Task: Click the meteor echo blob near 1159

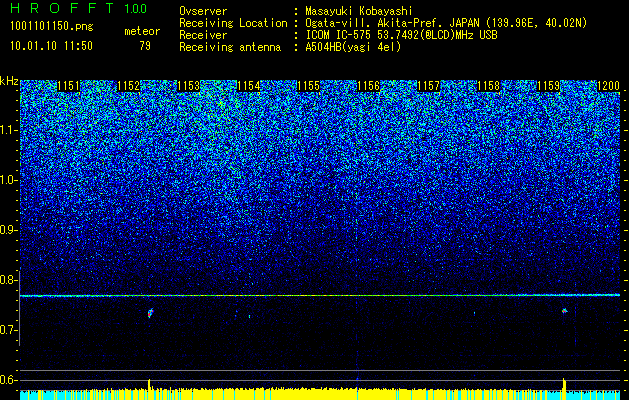Action: [564, 311]
